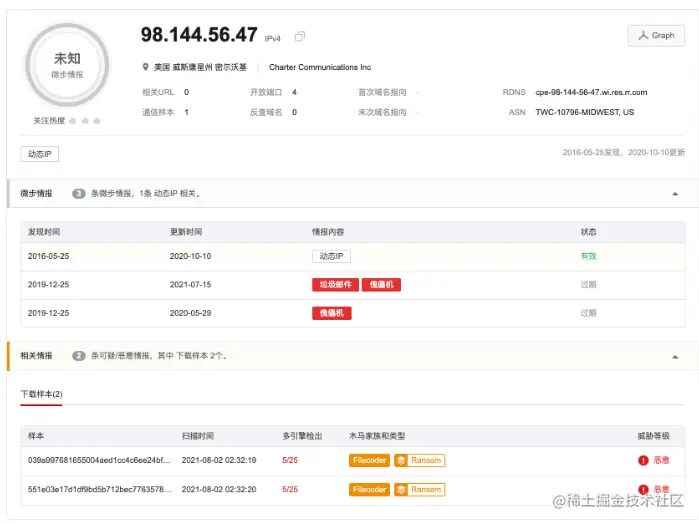This screenshot has width=699, height=524.
Task: Click update date 2021-07-15
Action: [x=190, y=285]
